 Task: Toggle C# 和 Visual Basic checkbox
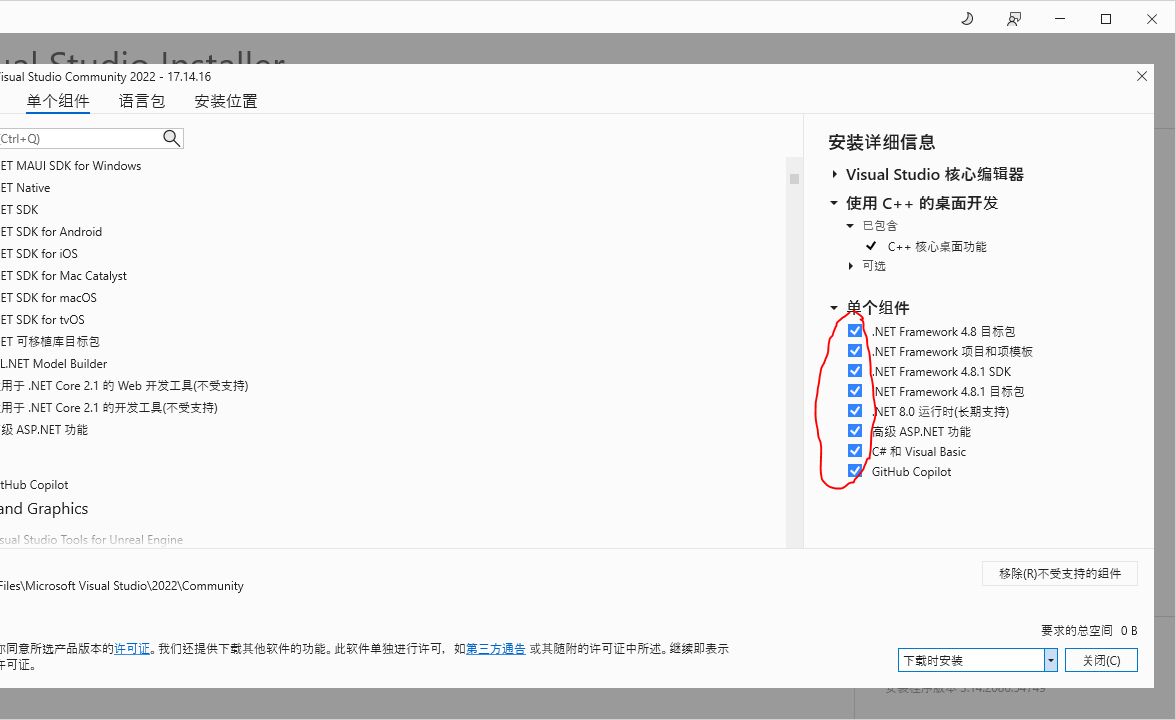pyautogui.click(x=855, y=451)
